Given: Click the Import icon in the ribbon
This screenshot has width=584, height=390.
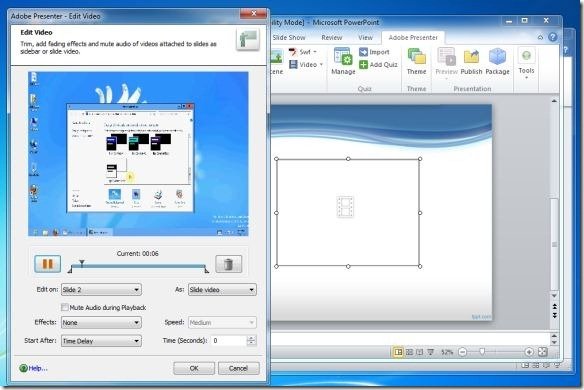Looking at the screenshot, I should click(364, 52).
